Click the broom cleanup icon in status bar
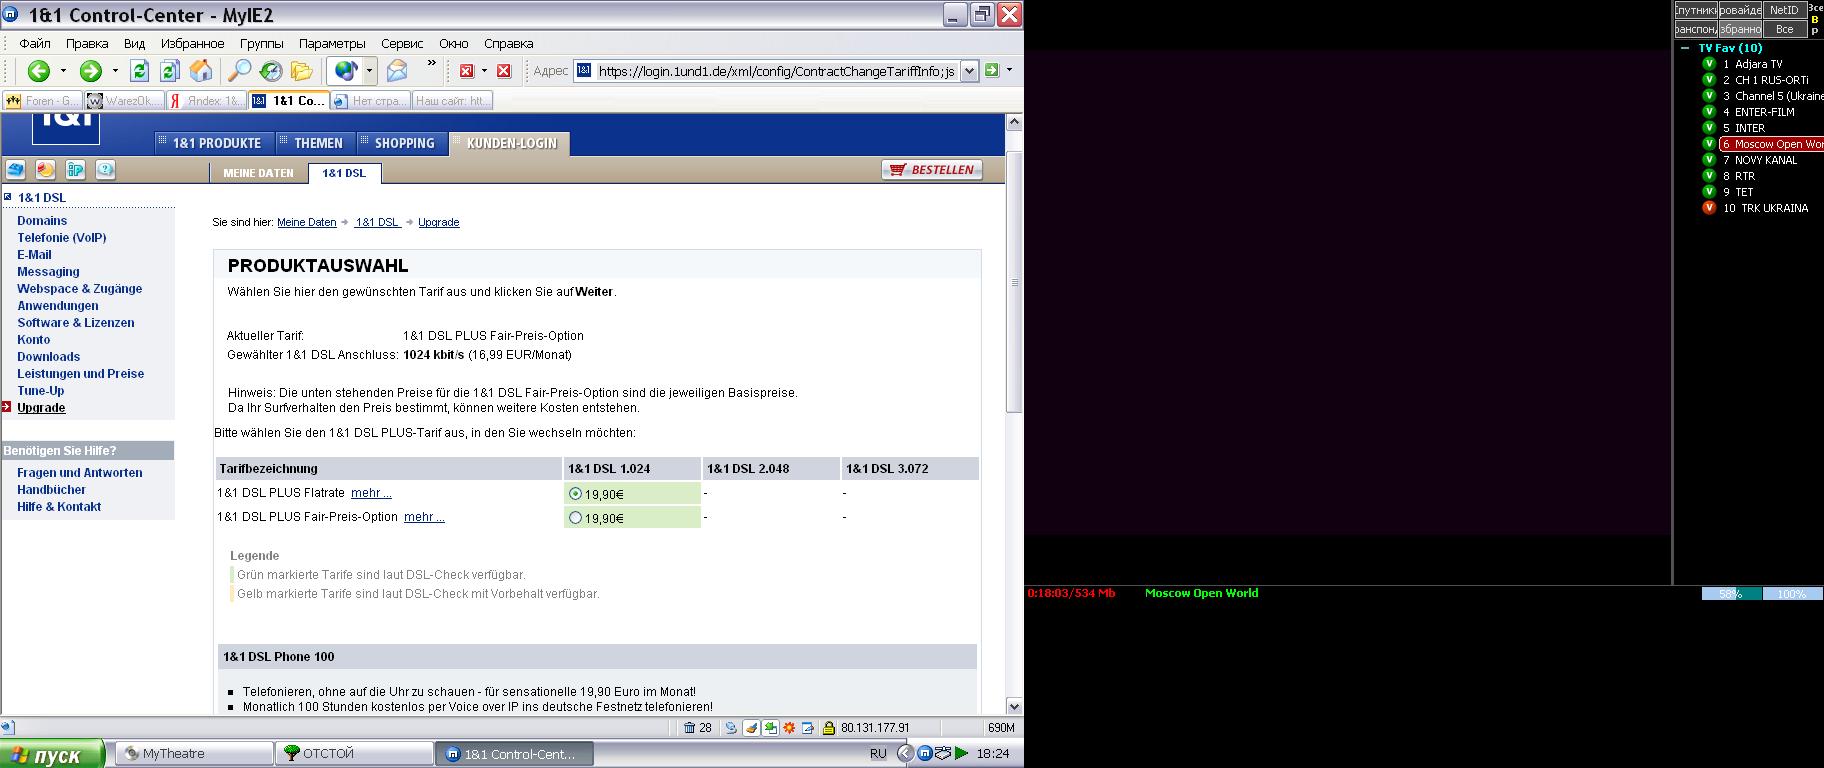 click(751, 728)
